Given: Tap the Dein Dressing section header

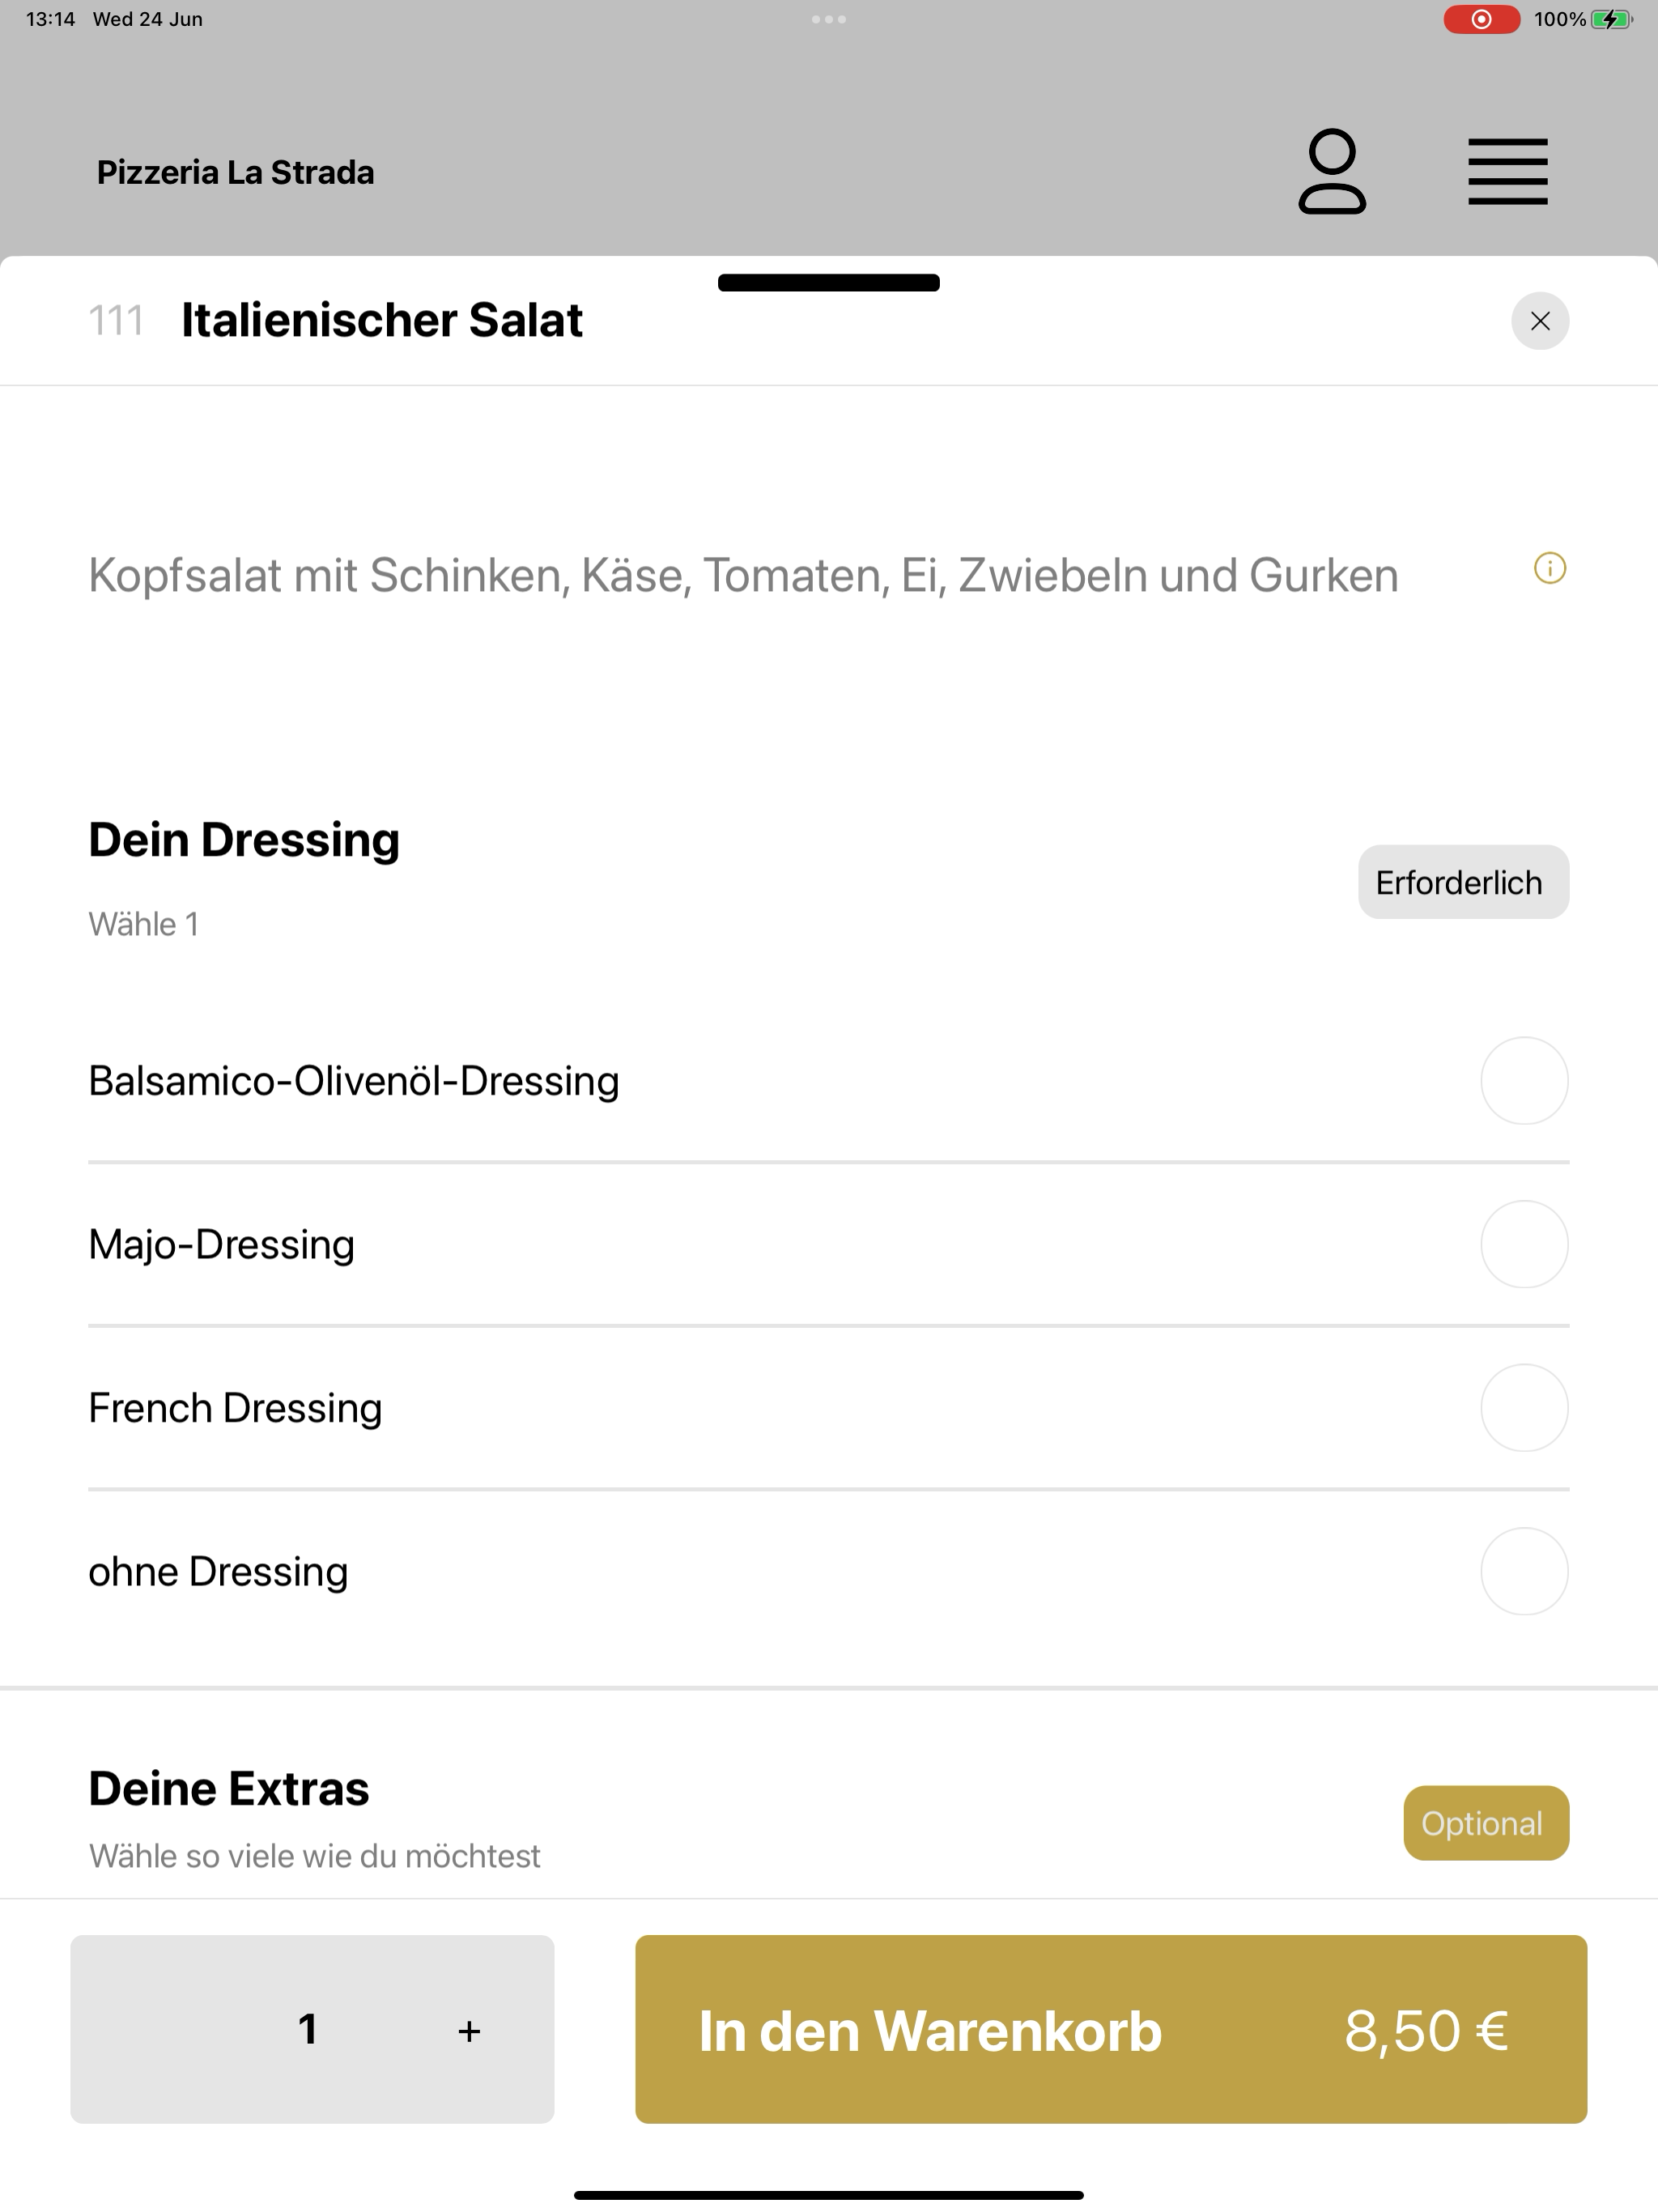Looking at the screenshot, I should click(x=244, y=840).
